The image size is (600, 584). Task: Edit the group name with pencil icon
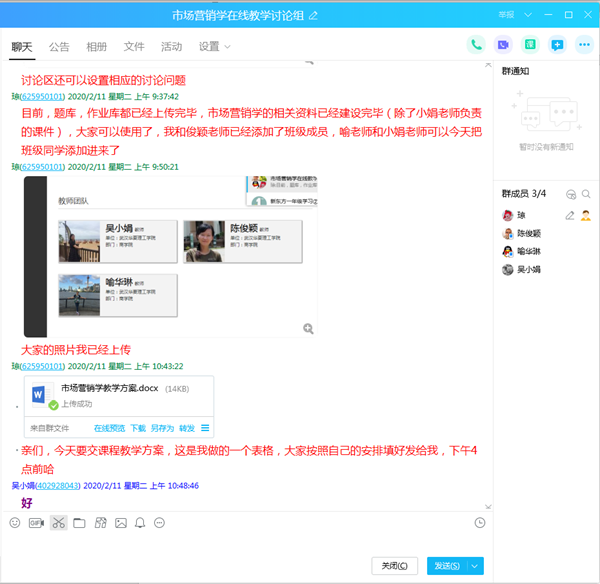coord(314,16)
